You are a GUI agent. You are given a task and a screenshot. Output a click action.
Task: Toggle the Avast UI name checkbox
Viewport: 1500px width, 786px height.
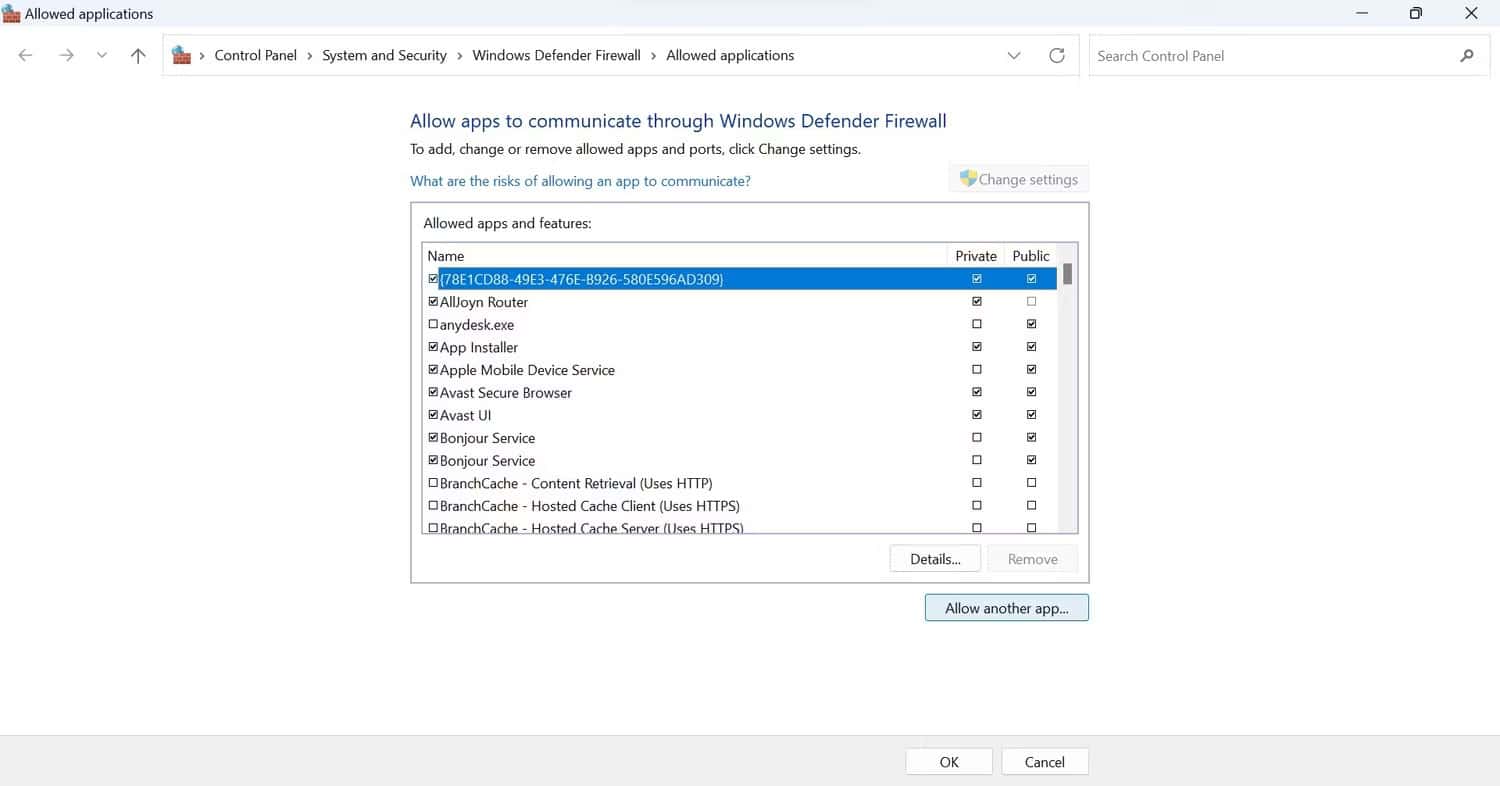tap(433, 415)
